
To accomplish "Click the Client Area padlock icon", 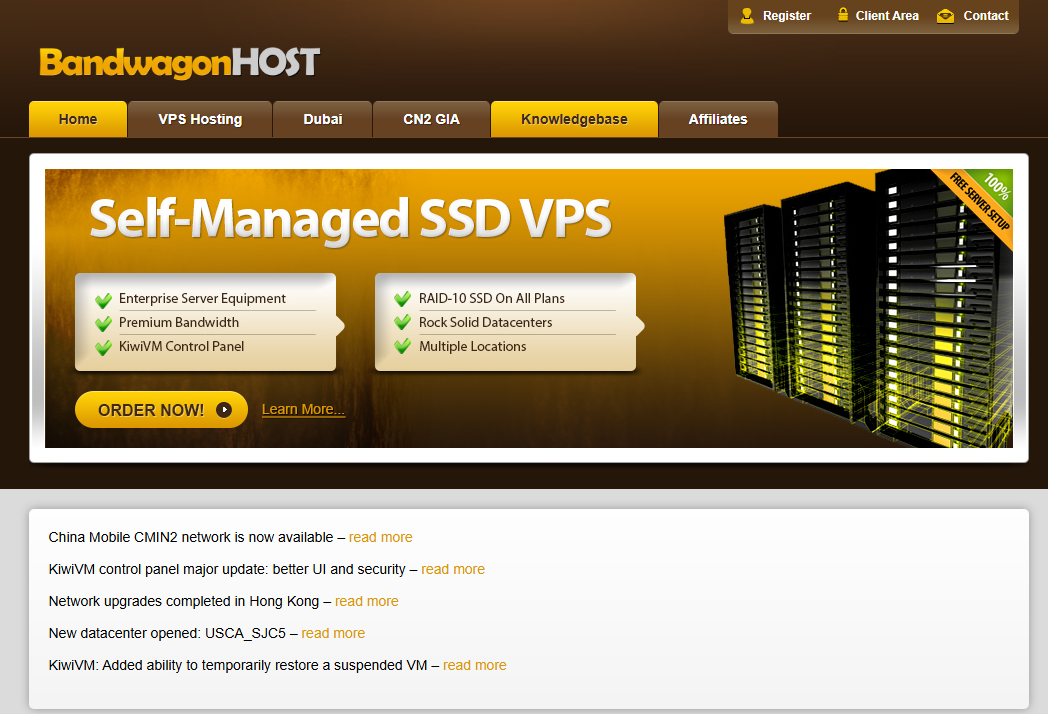I will [x=843, y=15].
